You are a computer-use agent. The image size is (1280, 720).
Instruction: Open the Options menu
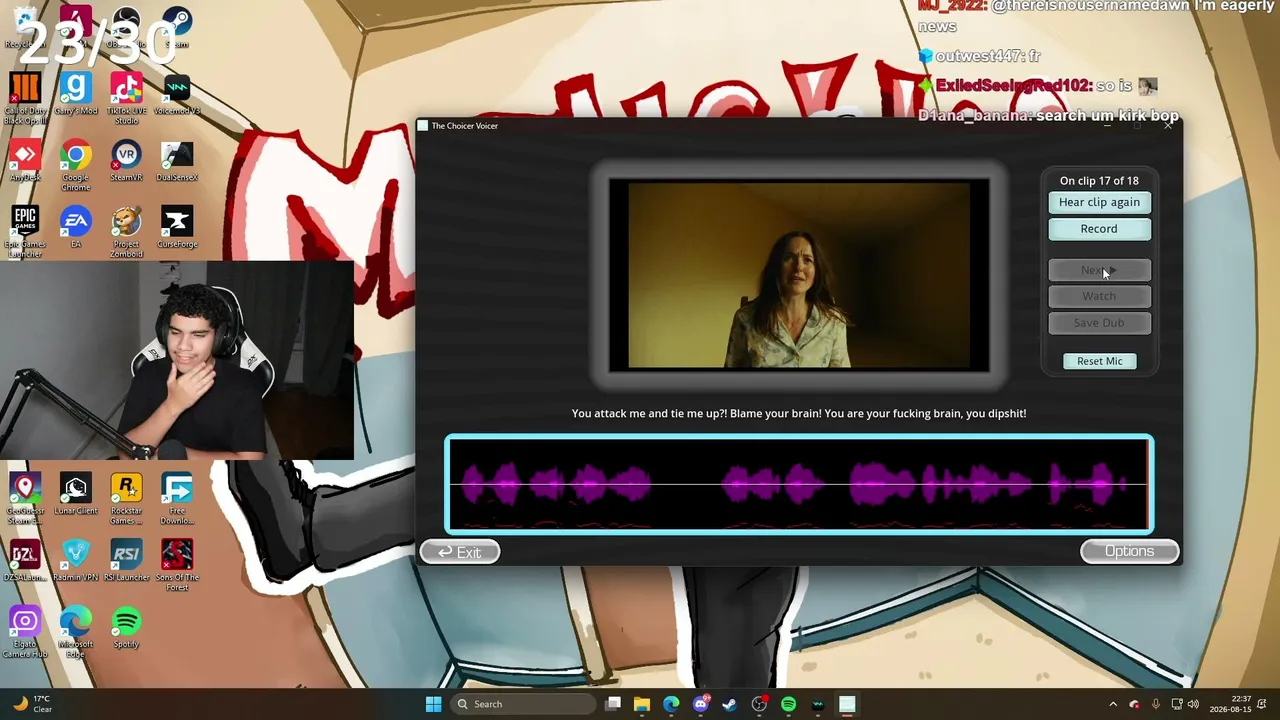pyautogui.click(x=1129, y=551)
